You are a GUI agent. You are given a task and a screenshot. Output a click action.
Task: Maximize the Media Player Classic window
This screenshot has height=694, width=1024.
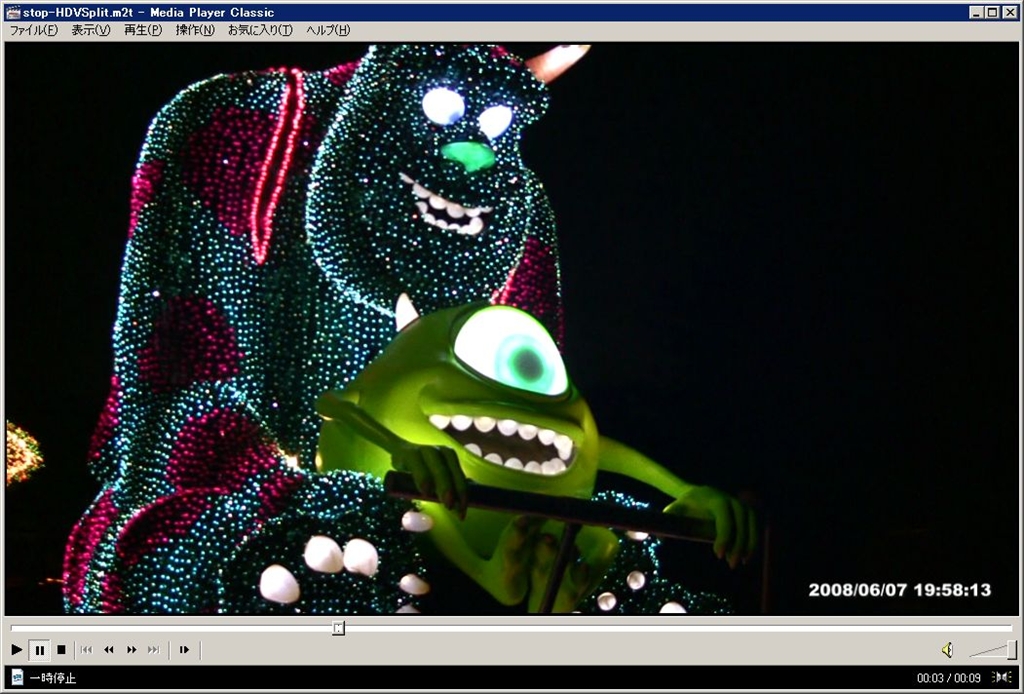point(992,12)
